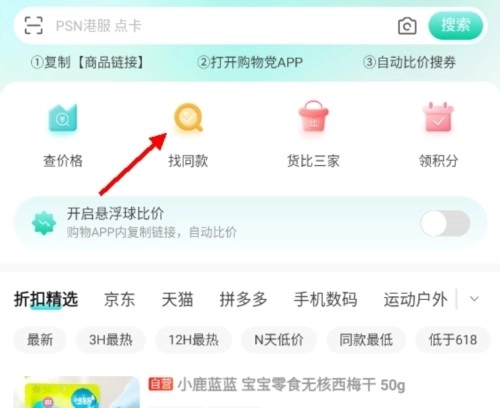This screenshot has width=500, height=408.
Task: Open the 货比三家 shopping basket icon
Action: point(313,116)
